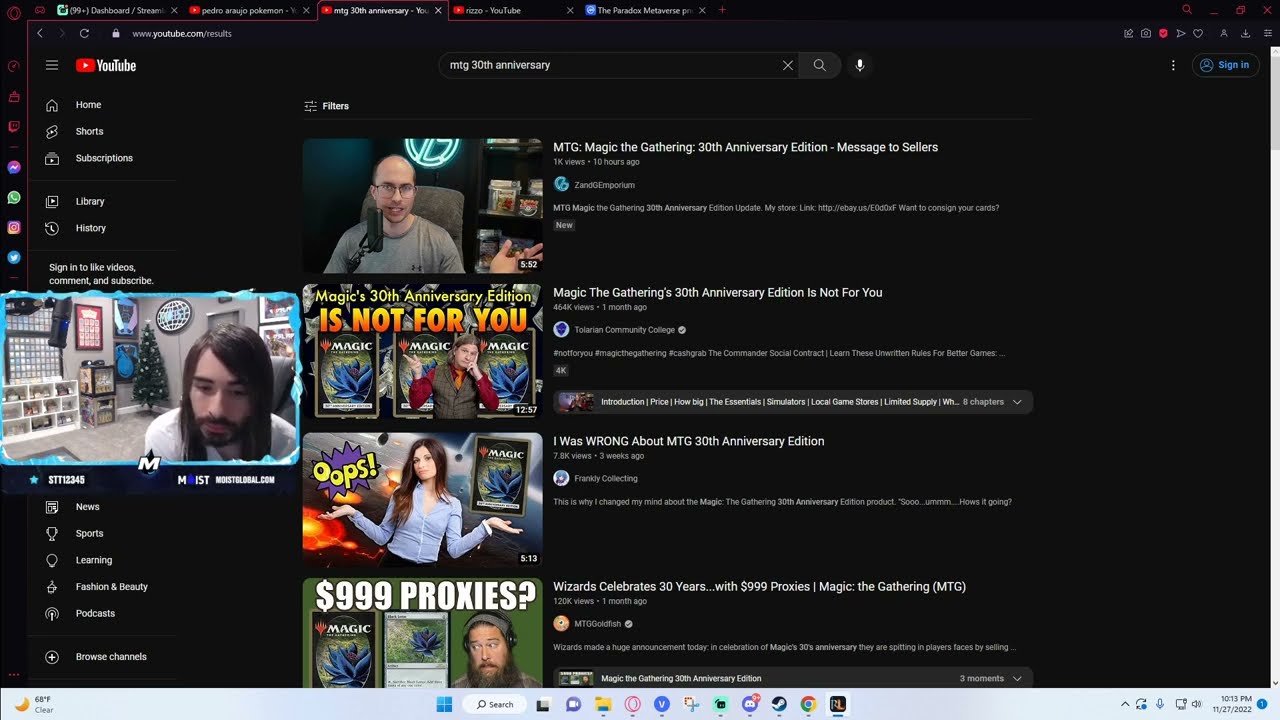This screenshot has width=1280, height=720.
Task: Open YouTube settings three-dot menu
Action: 1173,65
